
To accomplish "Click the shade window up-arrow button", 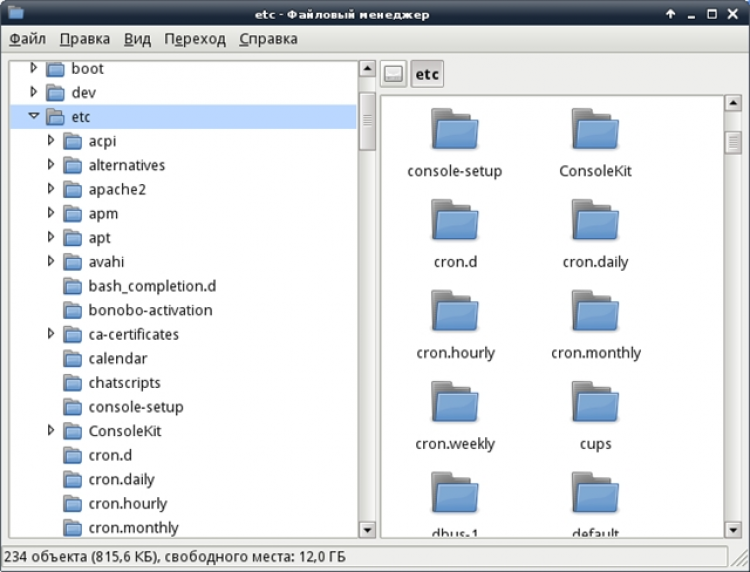I will point(670,14).
